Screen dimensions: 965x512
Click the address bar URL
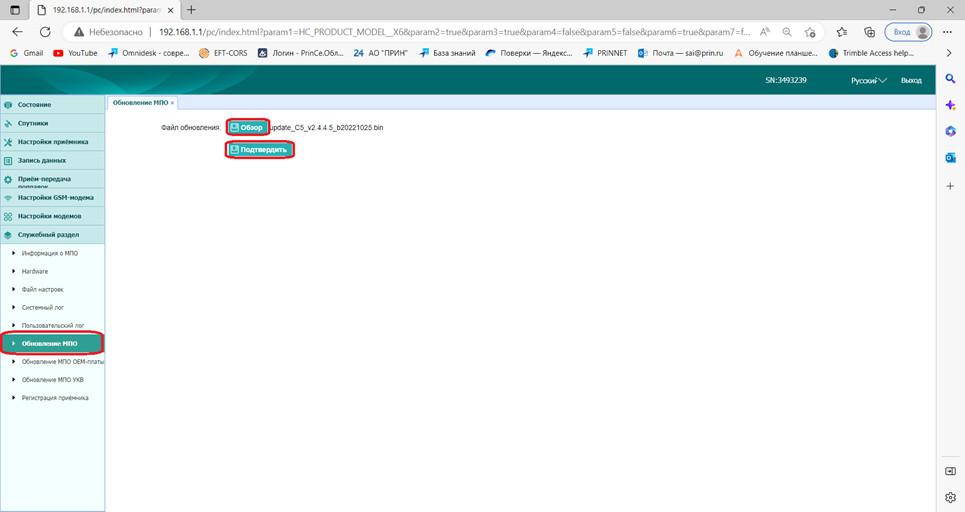tap(454, 32)
